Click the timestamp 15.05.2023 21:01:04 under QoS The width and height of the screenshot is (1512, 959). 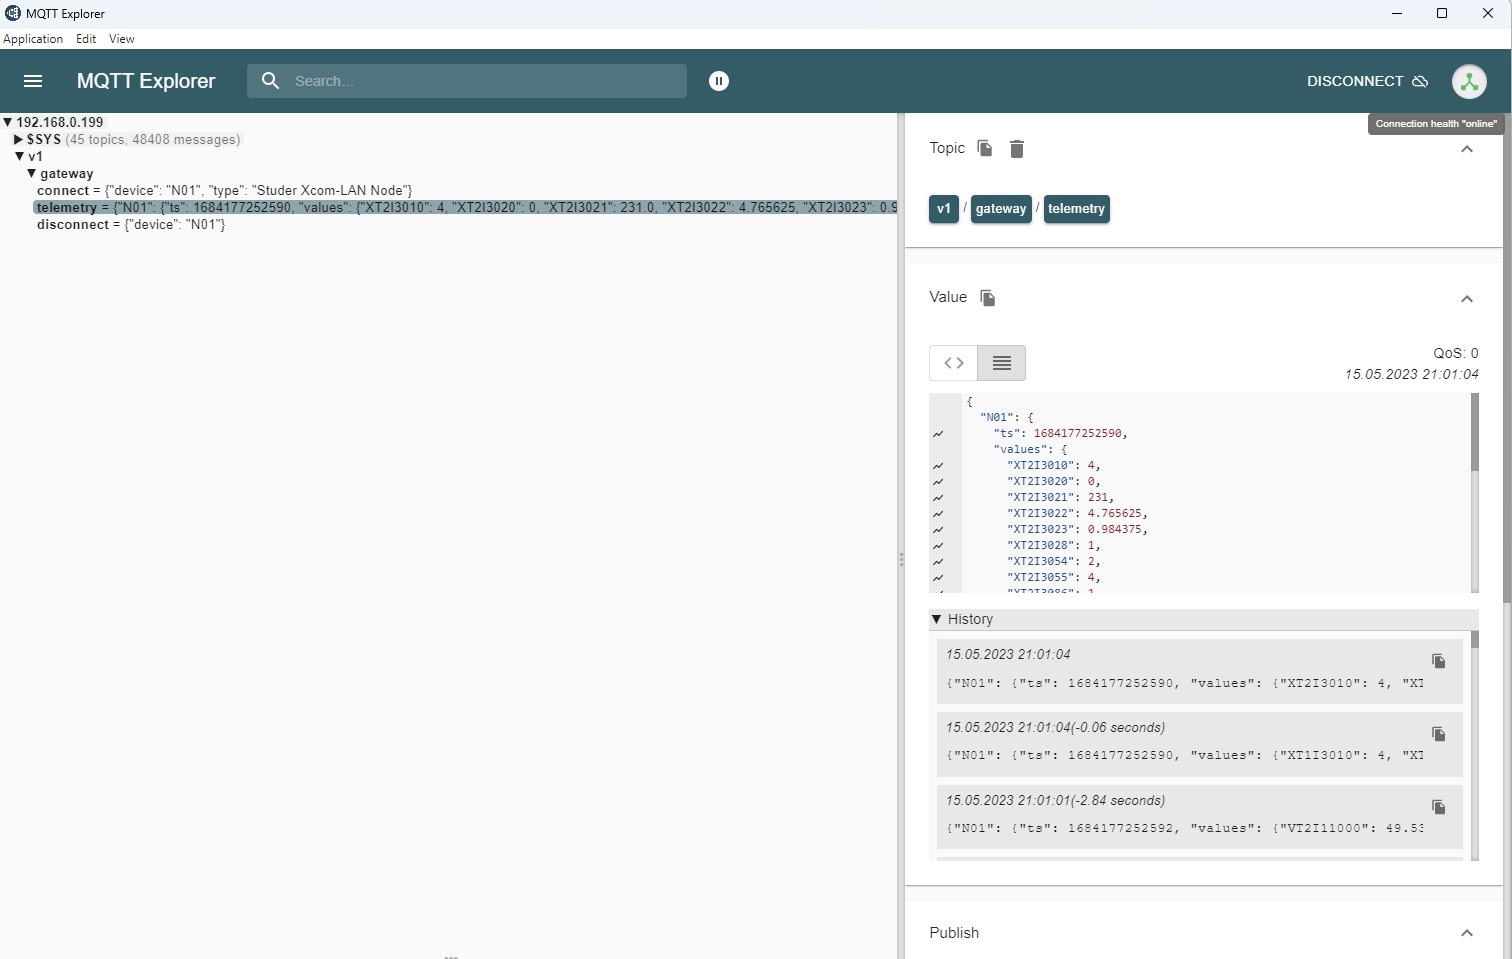(x=1411, y=374)
